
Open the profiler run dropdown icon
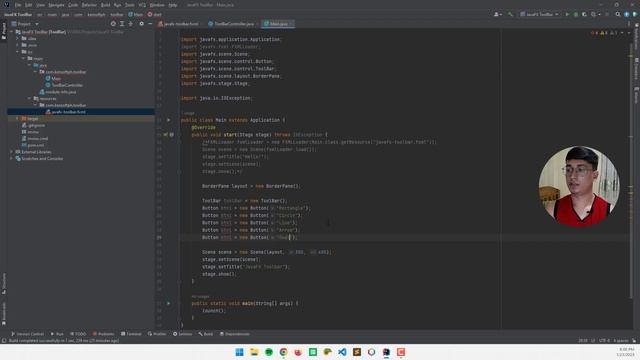[x=595, y=14]
